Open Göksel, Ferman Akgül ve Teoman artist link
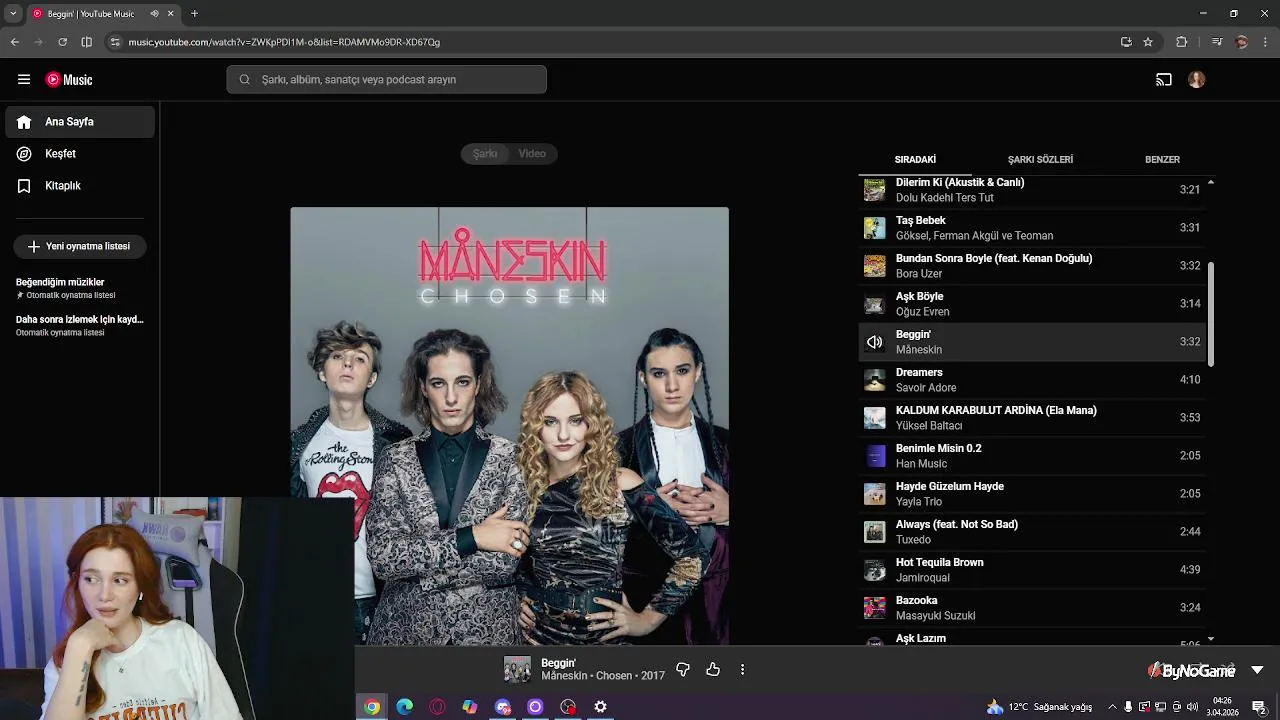Screen dimensions: 1280x720 [x=974, y=236]
